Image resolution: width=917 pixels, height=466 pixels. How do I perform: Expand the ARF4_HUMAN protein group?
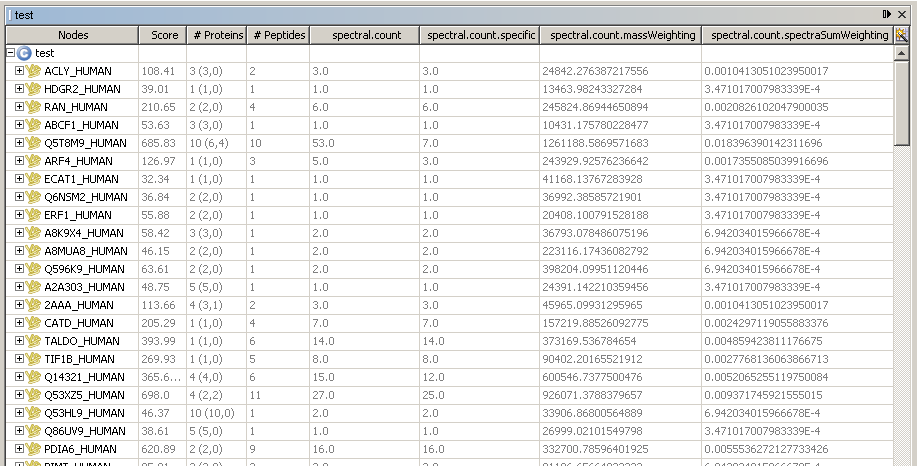pos(19,161)
